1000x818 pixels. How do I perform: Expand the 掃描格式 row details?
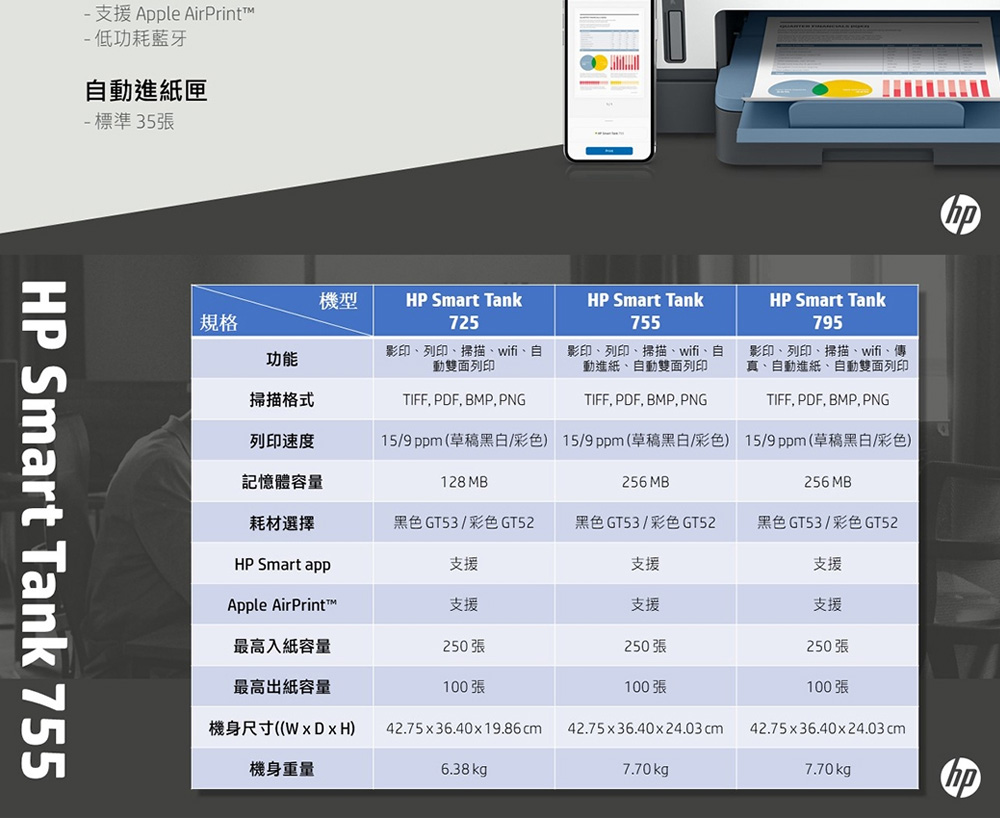(283, 399)
